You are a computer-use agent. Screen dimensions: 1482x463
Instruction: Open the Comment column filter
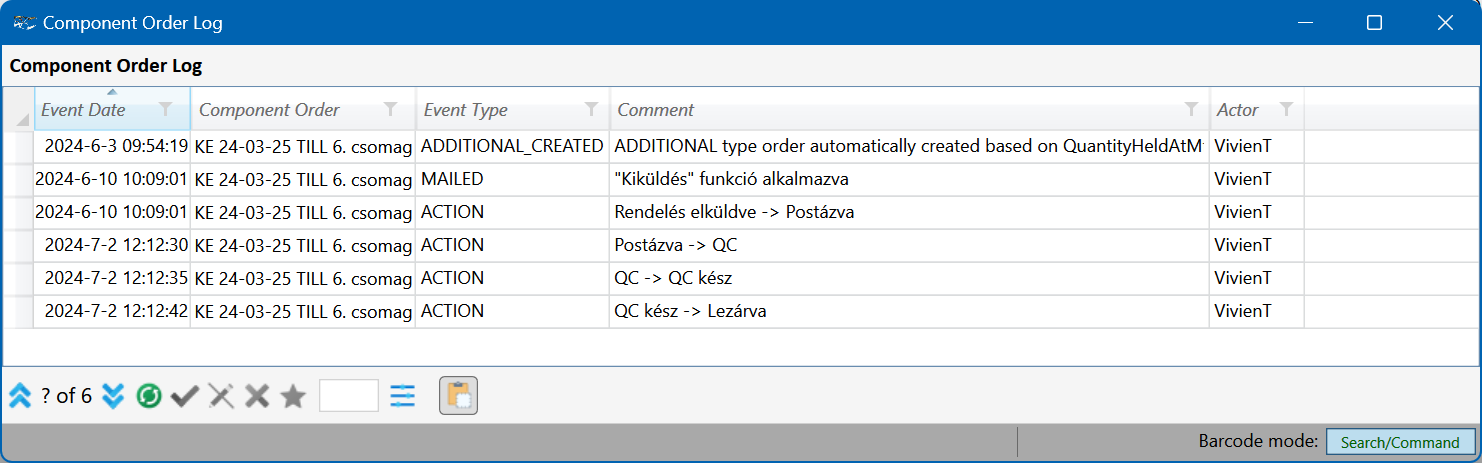point(1191,109)
